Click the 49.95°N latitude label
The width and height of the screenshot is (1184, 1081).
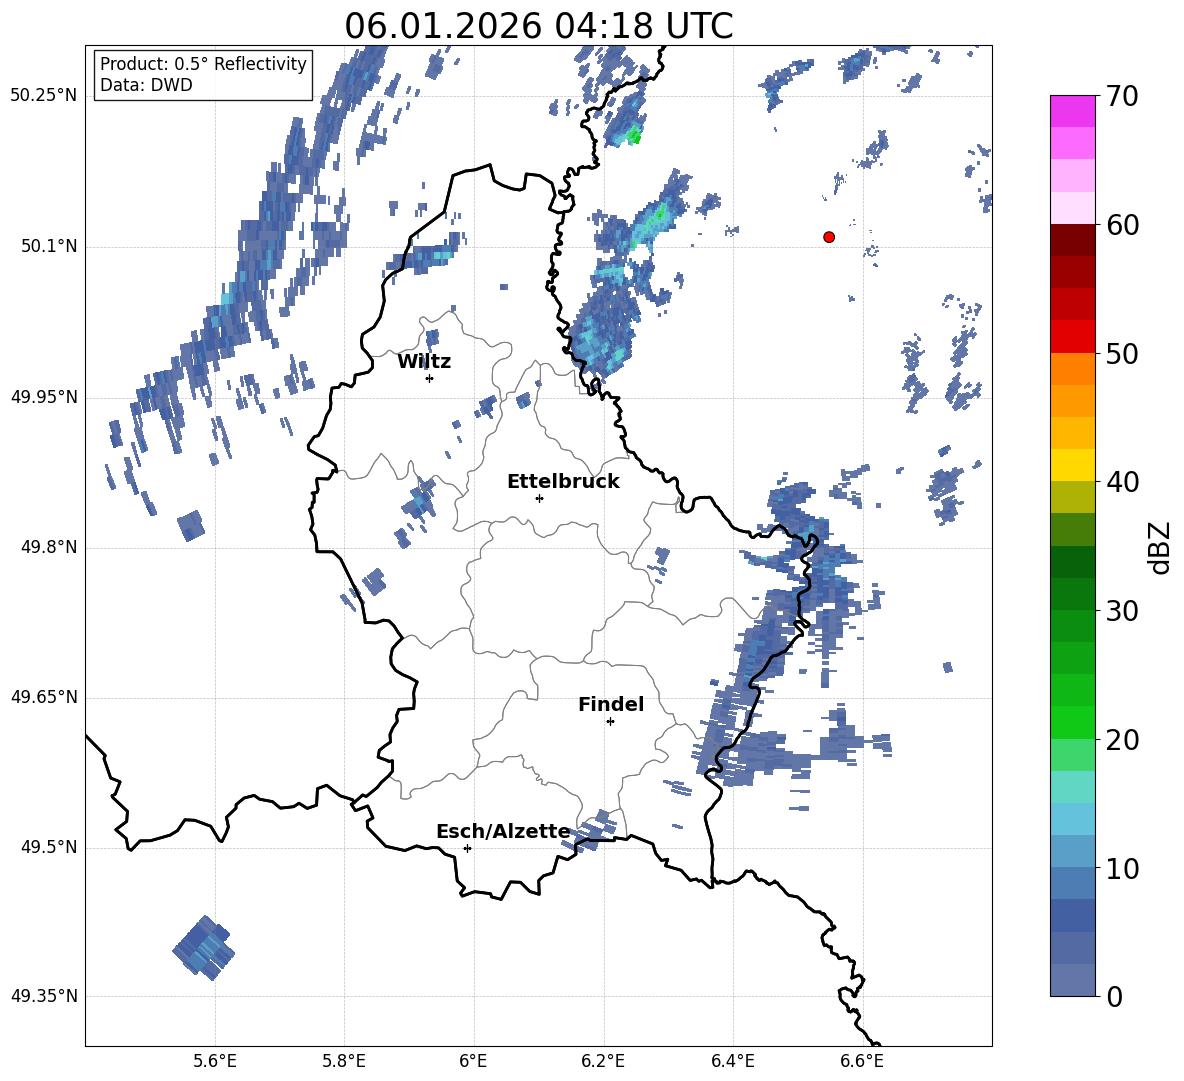pyautogui.click(x=44, y=397)
